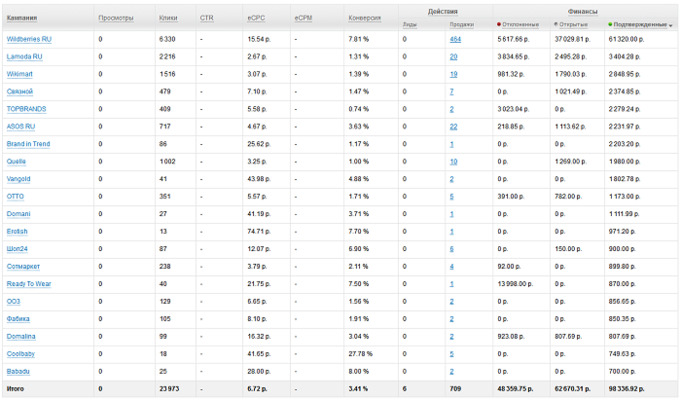
Task: Select the total 48 359.75 р. value
Action: pos(515,389)
